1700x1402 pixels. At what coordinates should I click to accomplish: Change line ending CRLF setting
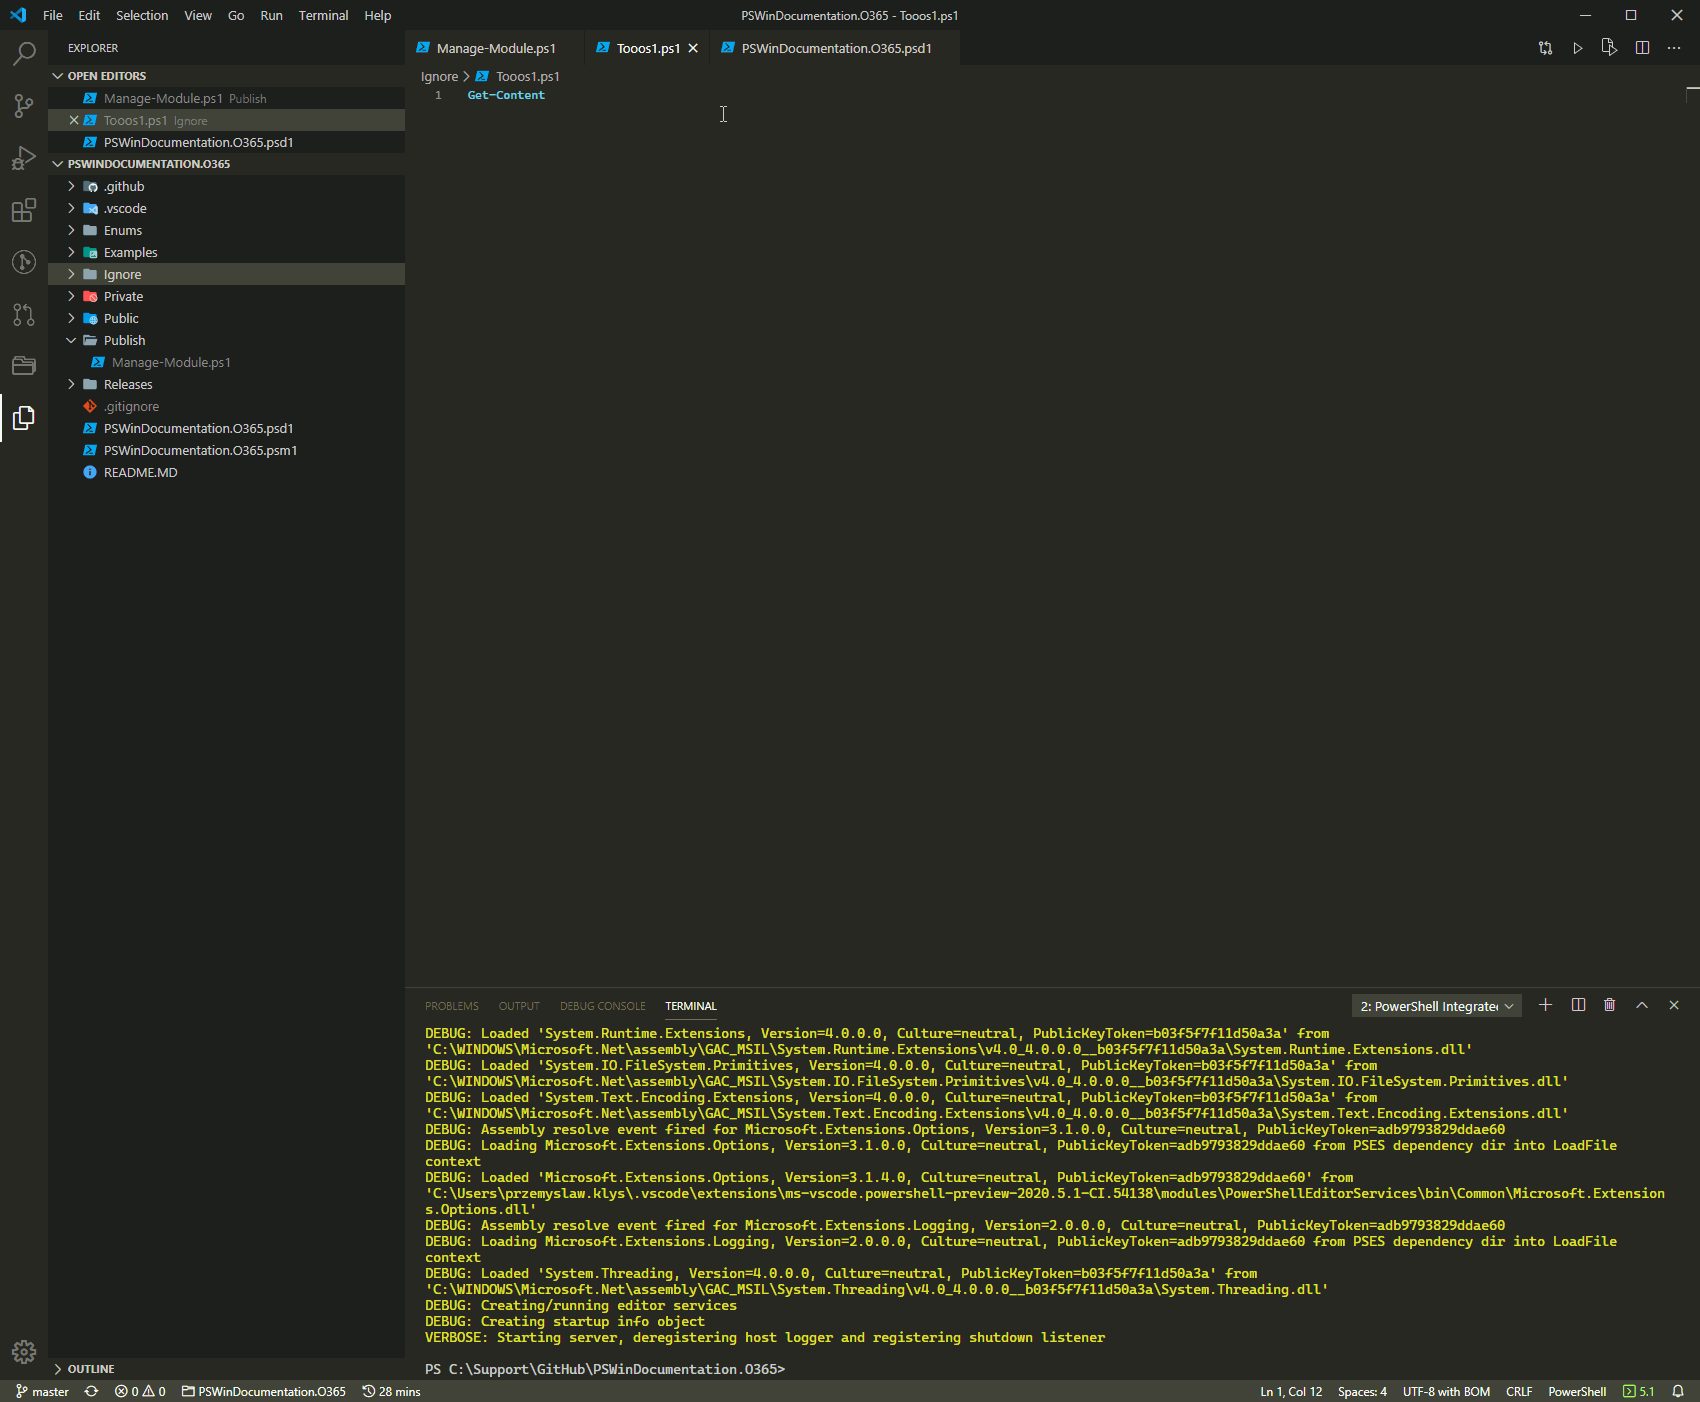[1519, 1391]
